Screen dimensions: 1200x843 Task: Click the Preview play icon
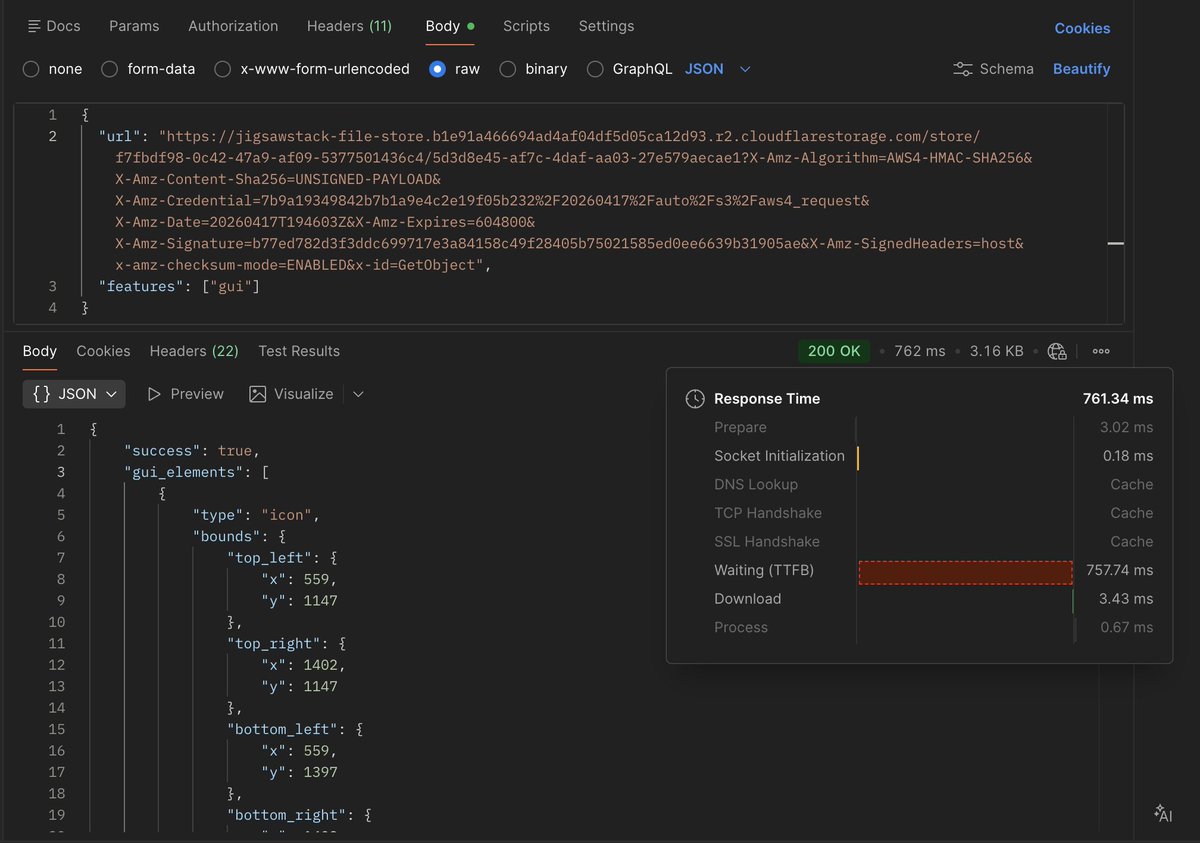154,394
